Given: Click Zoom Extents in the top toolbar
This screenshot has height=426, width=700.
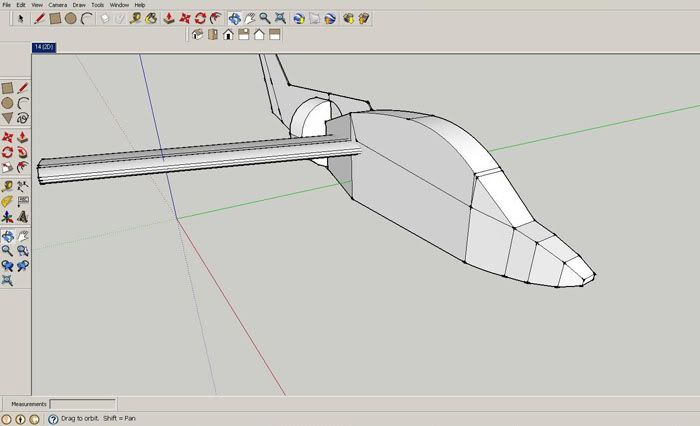Looking at the screenshot, I should [280, 19].
